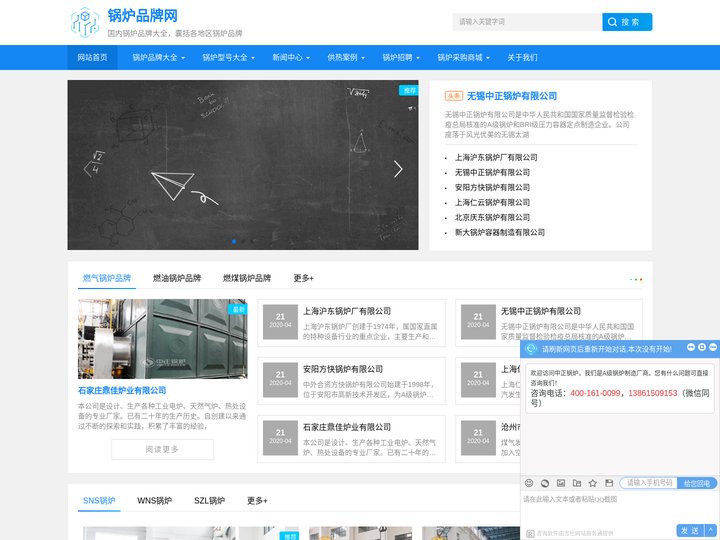
Task: Select the second carousel indicator dot
Action: pos(243,241)
